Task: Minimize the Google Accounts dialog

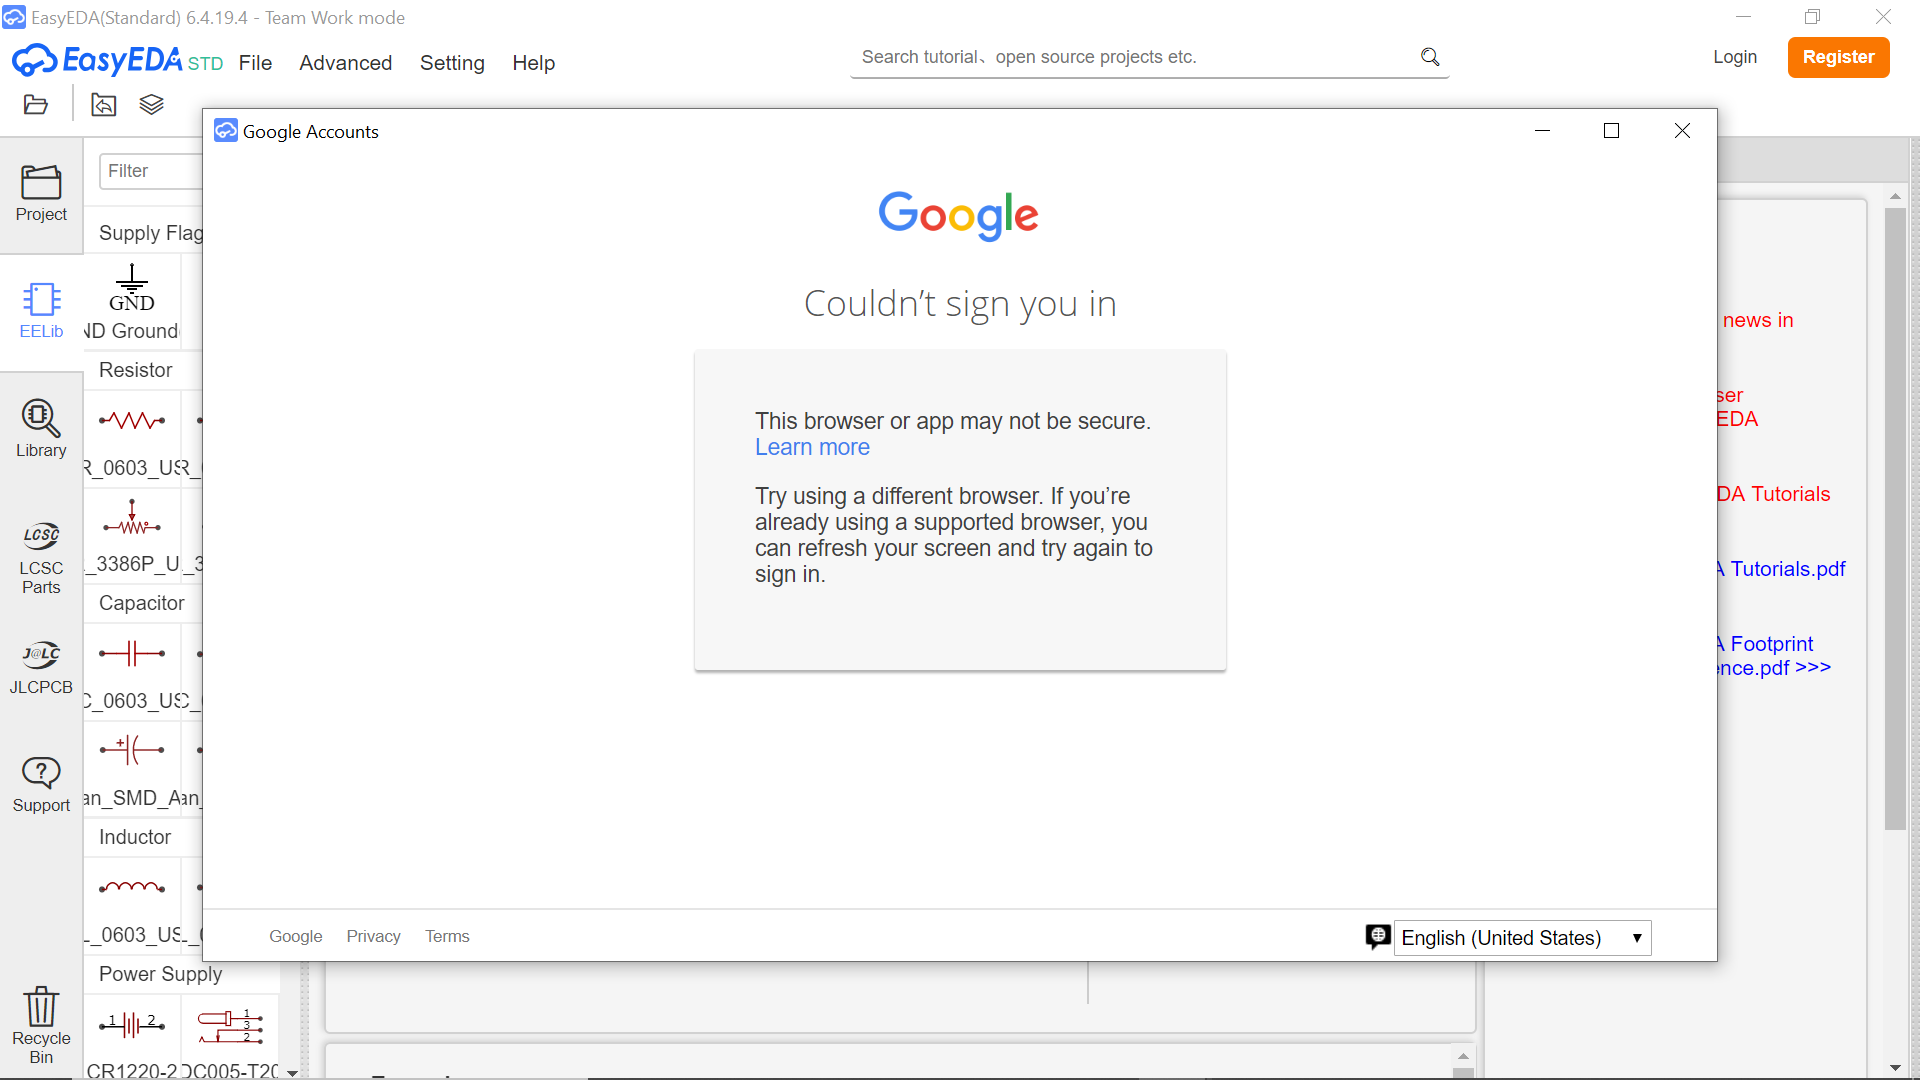Action: [1542, 131]
